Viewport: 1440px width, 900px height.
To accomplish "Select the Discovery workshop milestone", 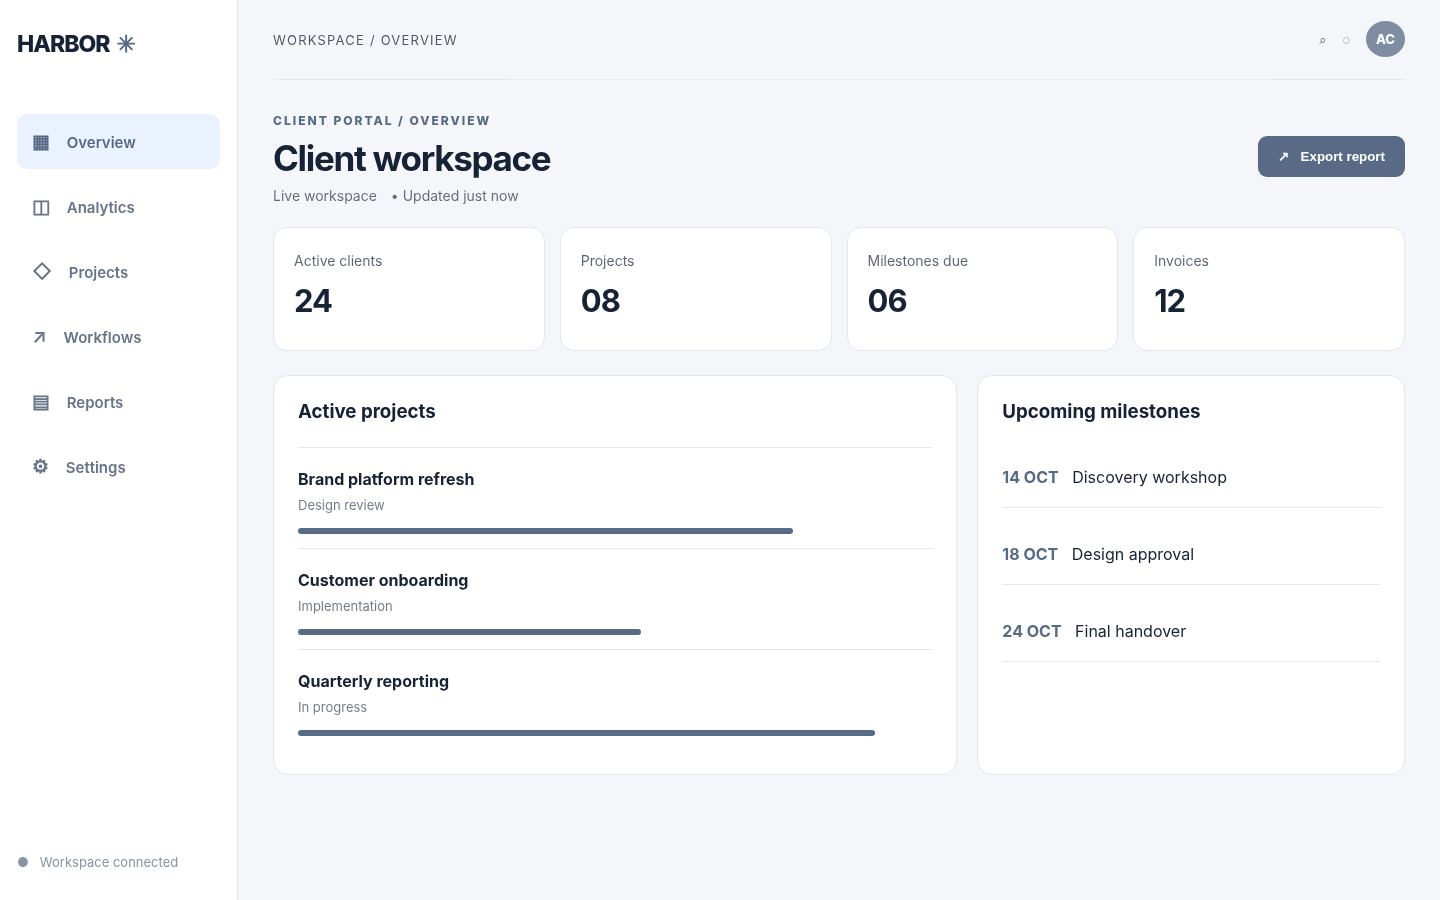I will pos(1191,477).
